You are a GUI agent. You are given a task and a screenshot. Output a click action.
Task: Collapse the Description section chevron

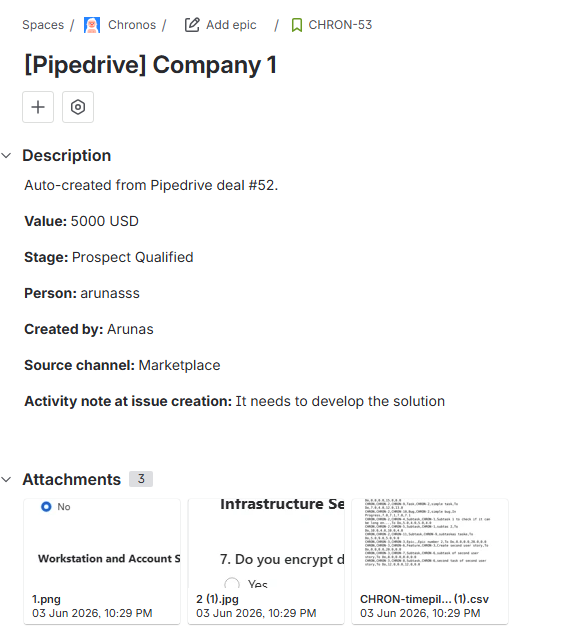click(x=6, y=156)
